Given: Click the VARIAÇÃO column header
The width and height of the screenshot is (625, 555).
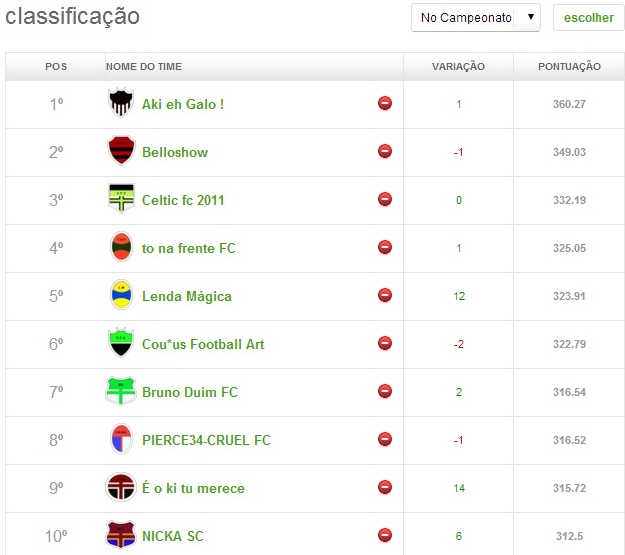Looking at the screenshot, I should coord(458,67).
